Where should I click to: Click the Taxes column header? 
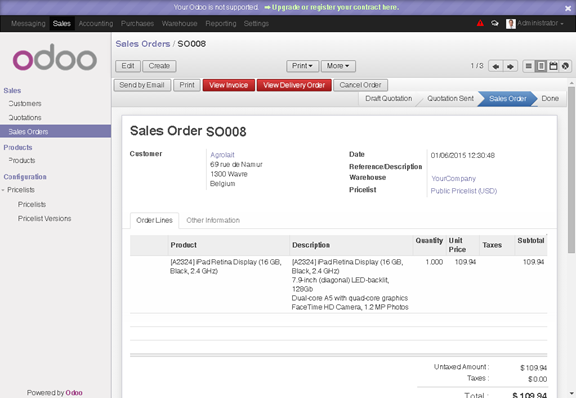(x=497, y=245)
